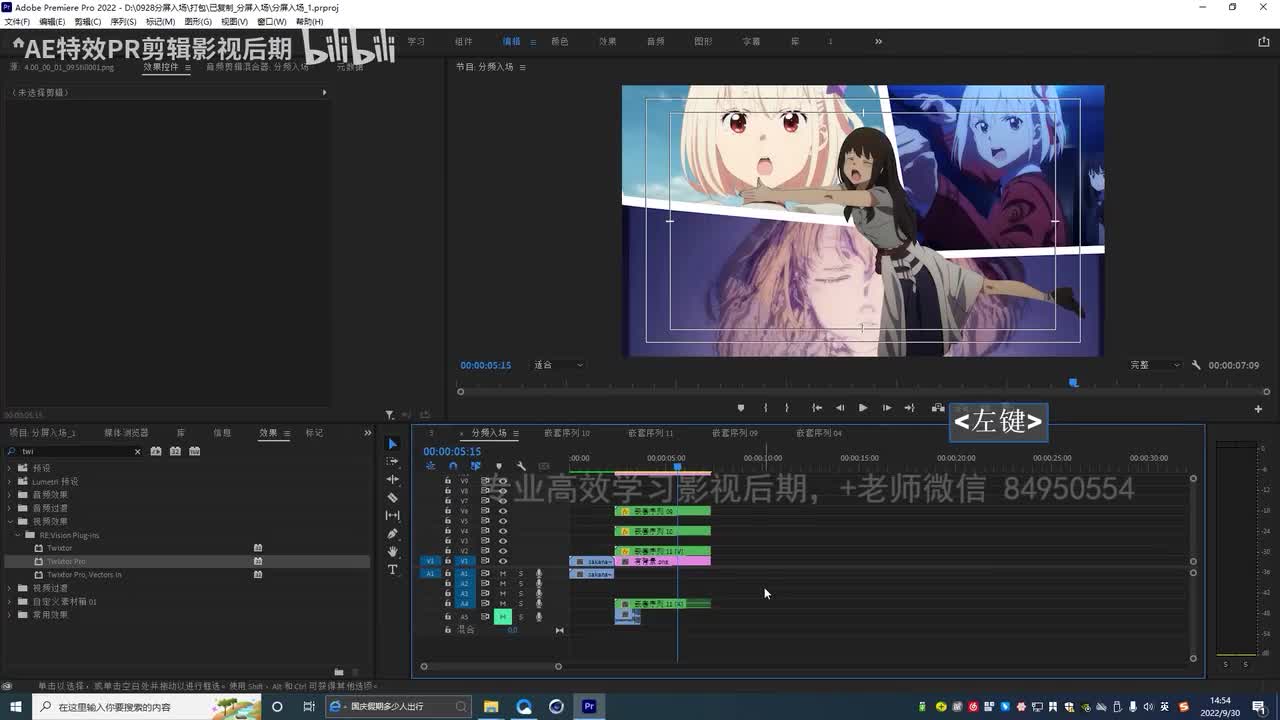
Task: Mute audio track A1
Action: click(x=503, y=573)
